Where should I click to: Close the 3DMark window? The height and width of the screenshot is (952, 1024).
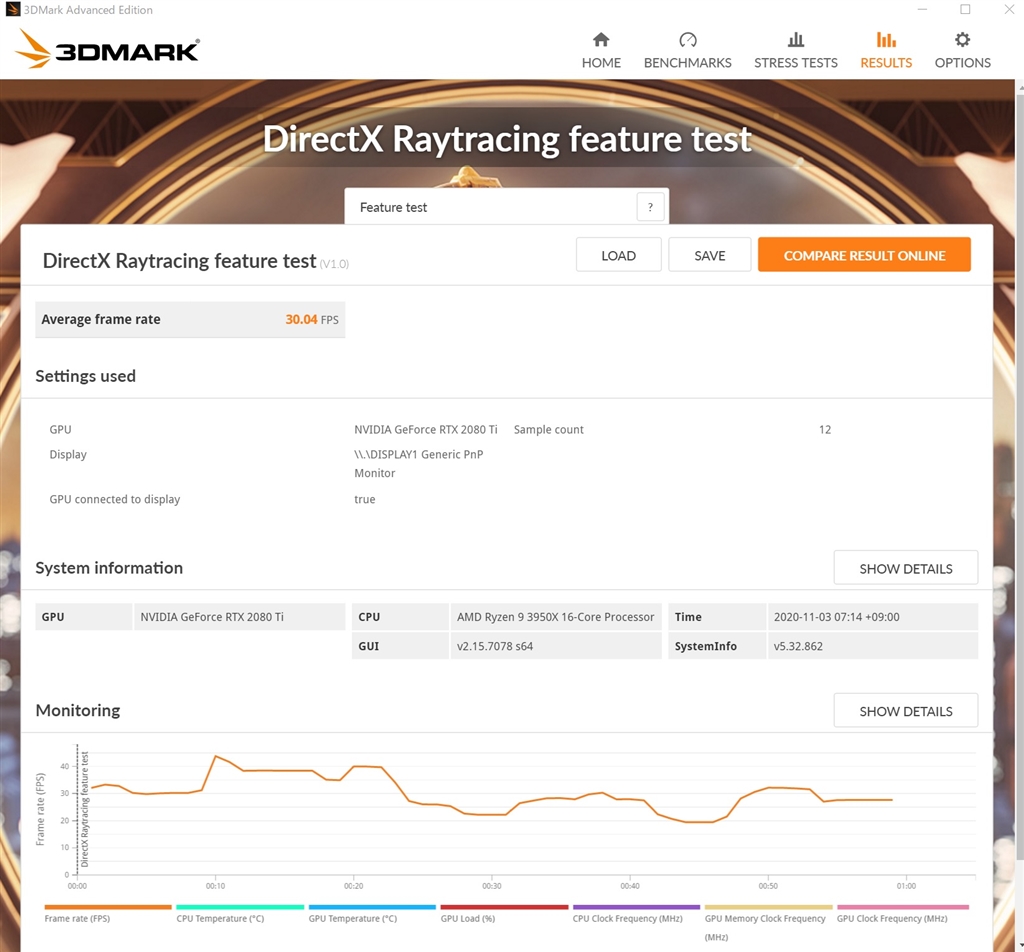[x=1009, y=9]
